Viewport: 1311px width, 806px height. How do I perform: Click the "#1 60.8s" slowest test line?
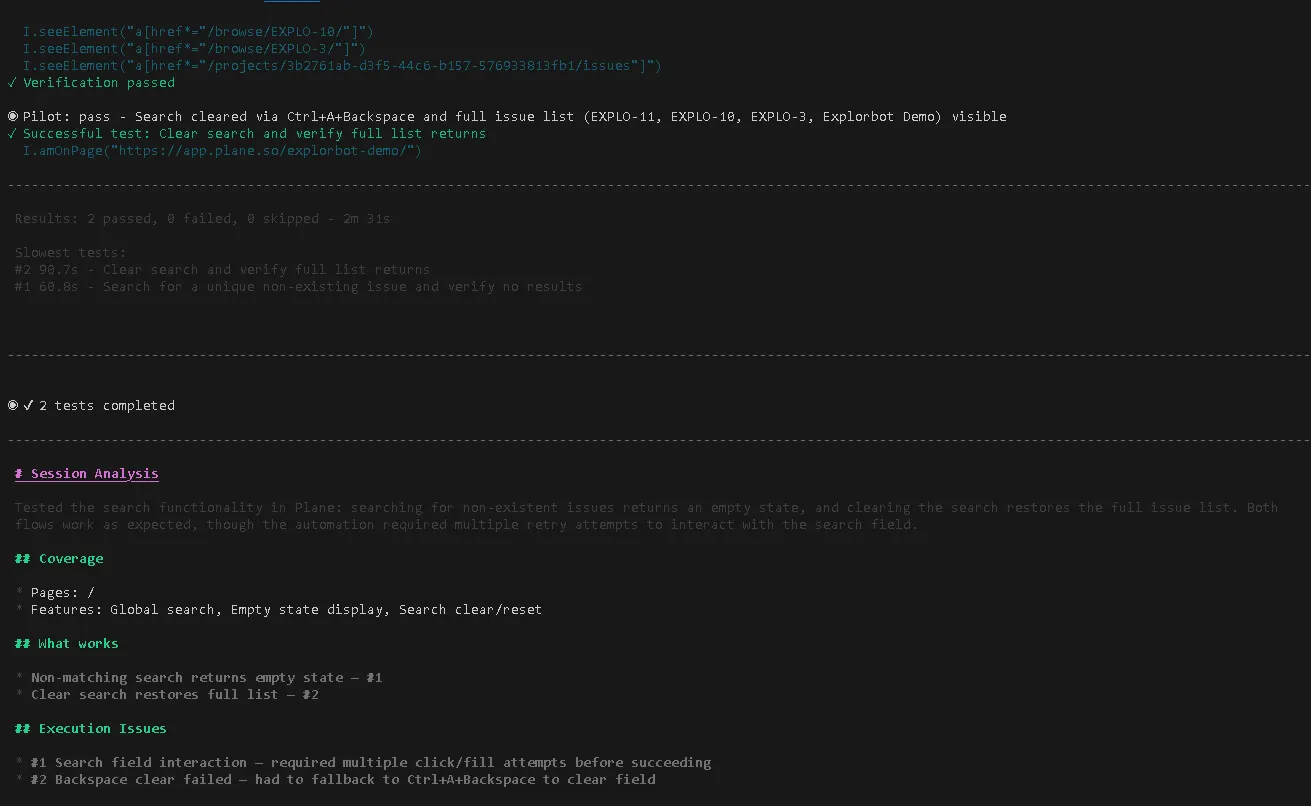pos(298,287)
